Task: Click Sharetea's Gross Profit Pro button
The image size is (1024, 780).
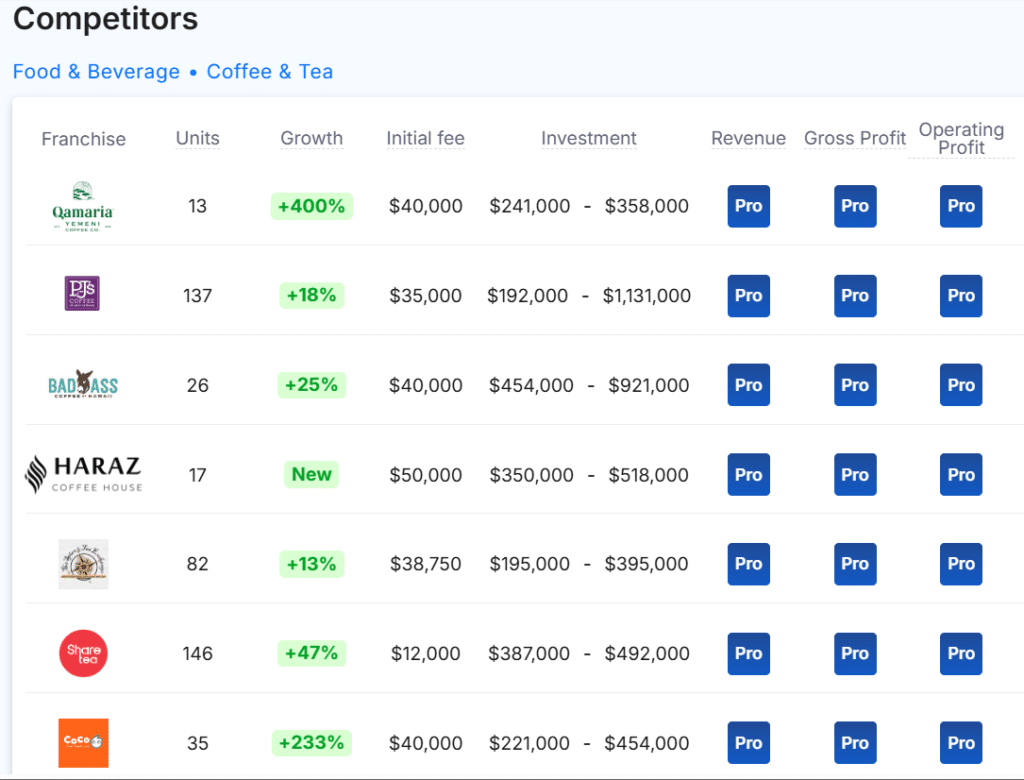Action: coord(855,653)
